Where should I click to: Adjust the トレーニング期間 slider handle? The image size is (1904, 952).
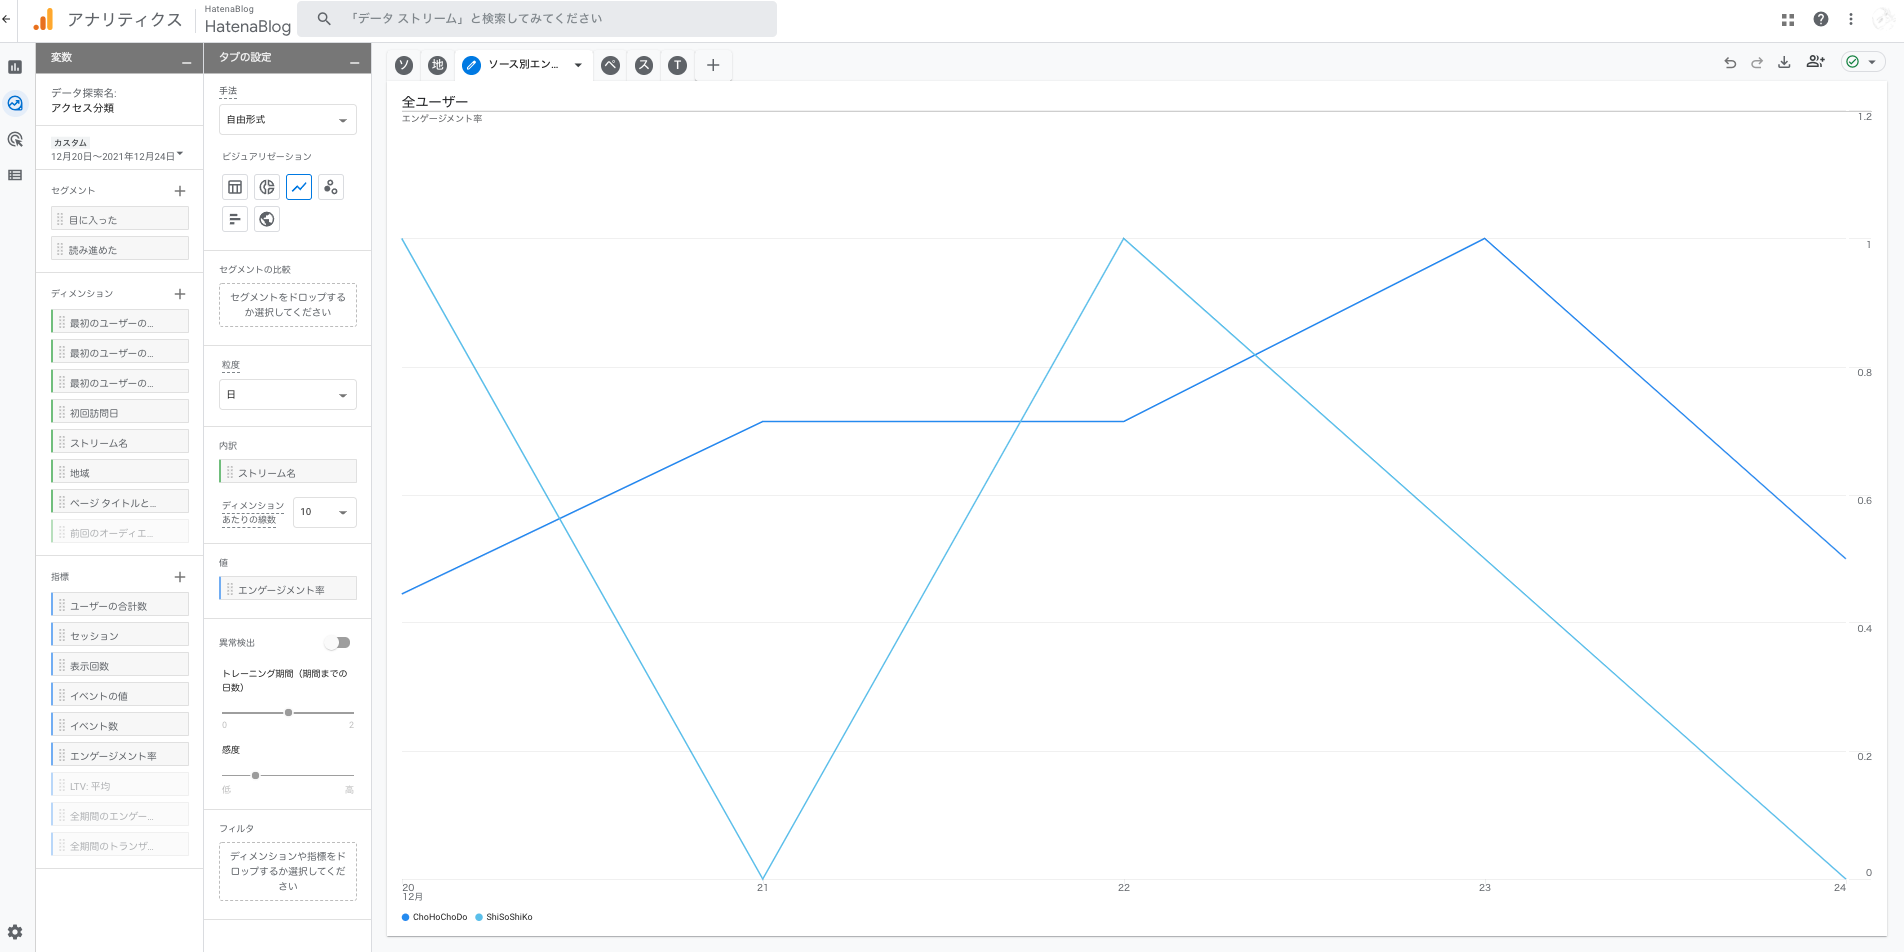(x=288, y=713)
